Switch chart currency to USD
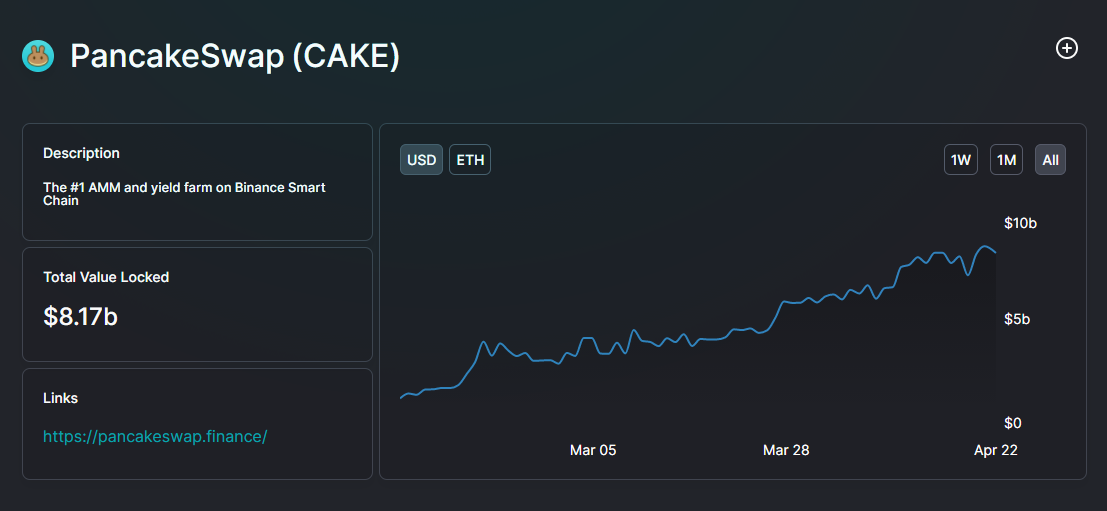The image size is (1107, 511). [x=421, y=160]
